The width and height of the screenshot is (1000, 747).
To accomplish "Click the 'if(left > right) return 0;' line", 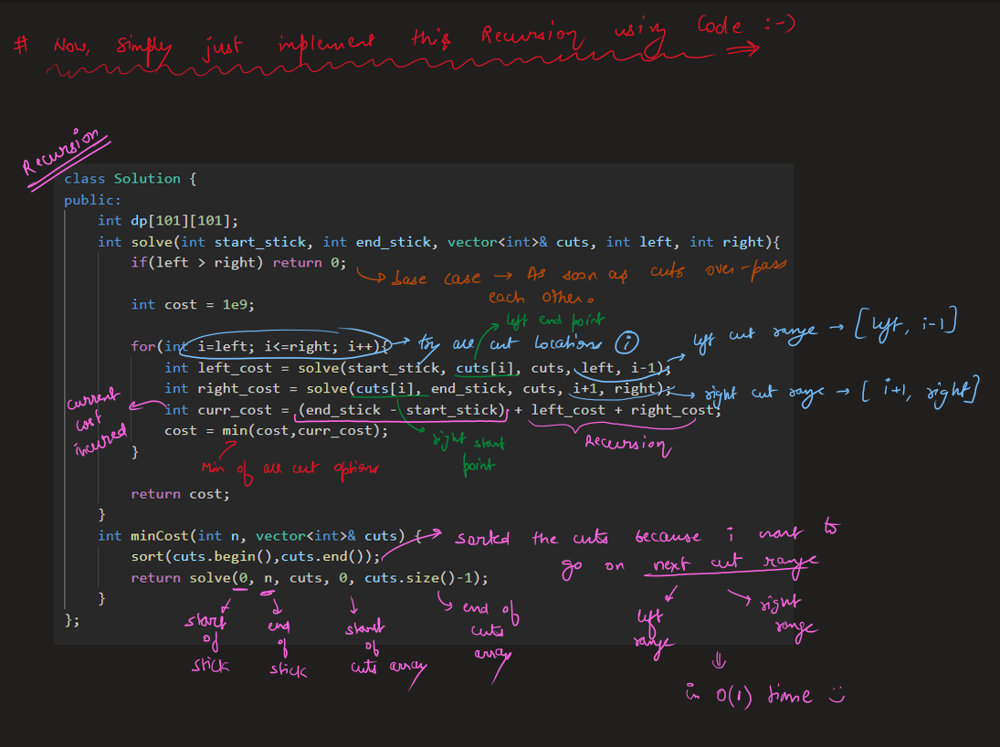I will 238,262.
